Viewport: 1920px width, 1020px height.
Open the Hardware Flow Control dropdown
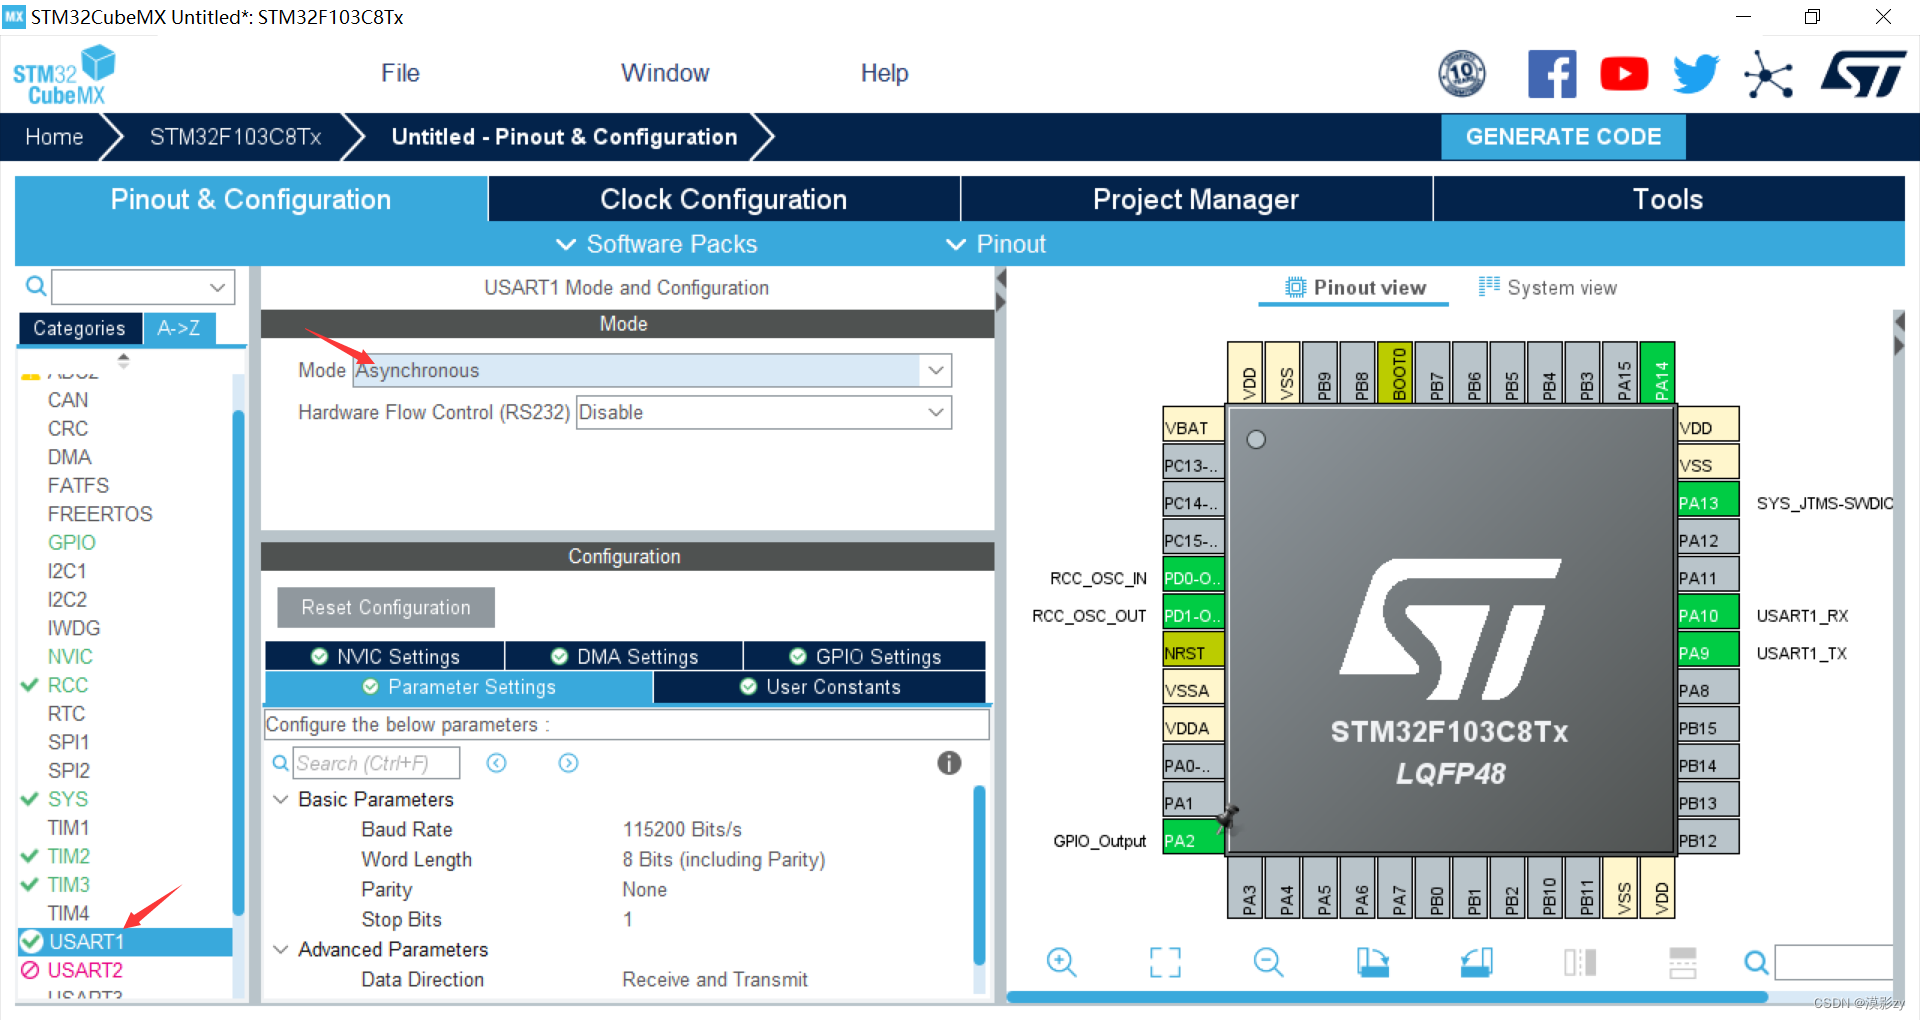764,412
